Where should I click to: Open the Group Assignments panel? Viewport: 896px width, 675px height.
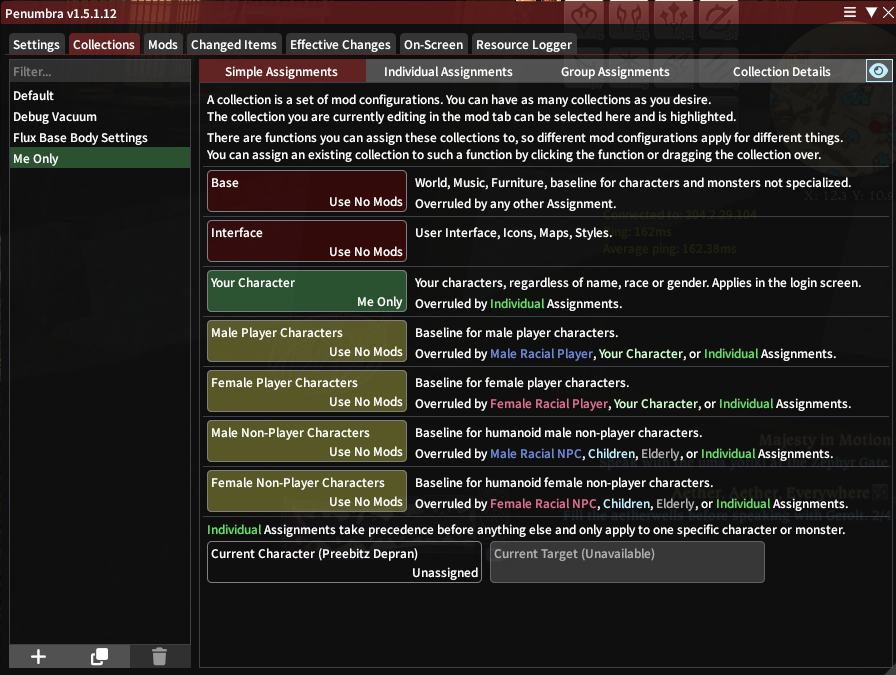[615, 71]
